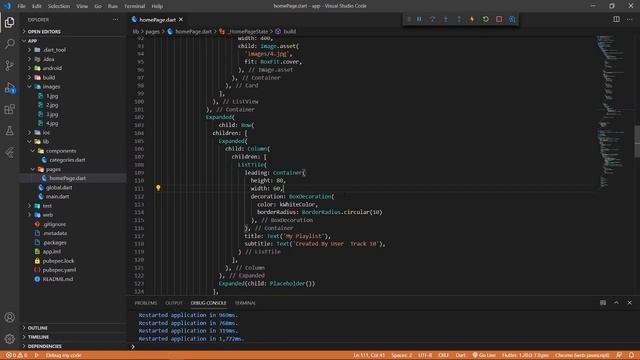Collapse the APP root folder
This screenshot has width=640, height=360.
pos(32,41)
